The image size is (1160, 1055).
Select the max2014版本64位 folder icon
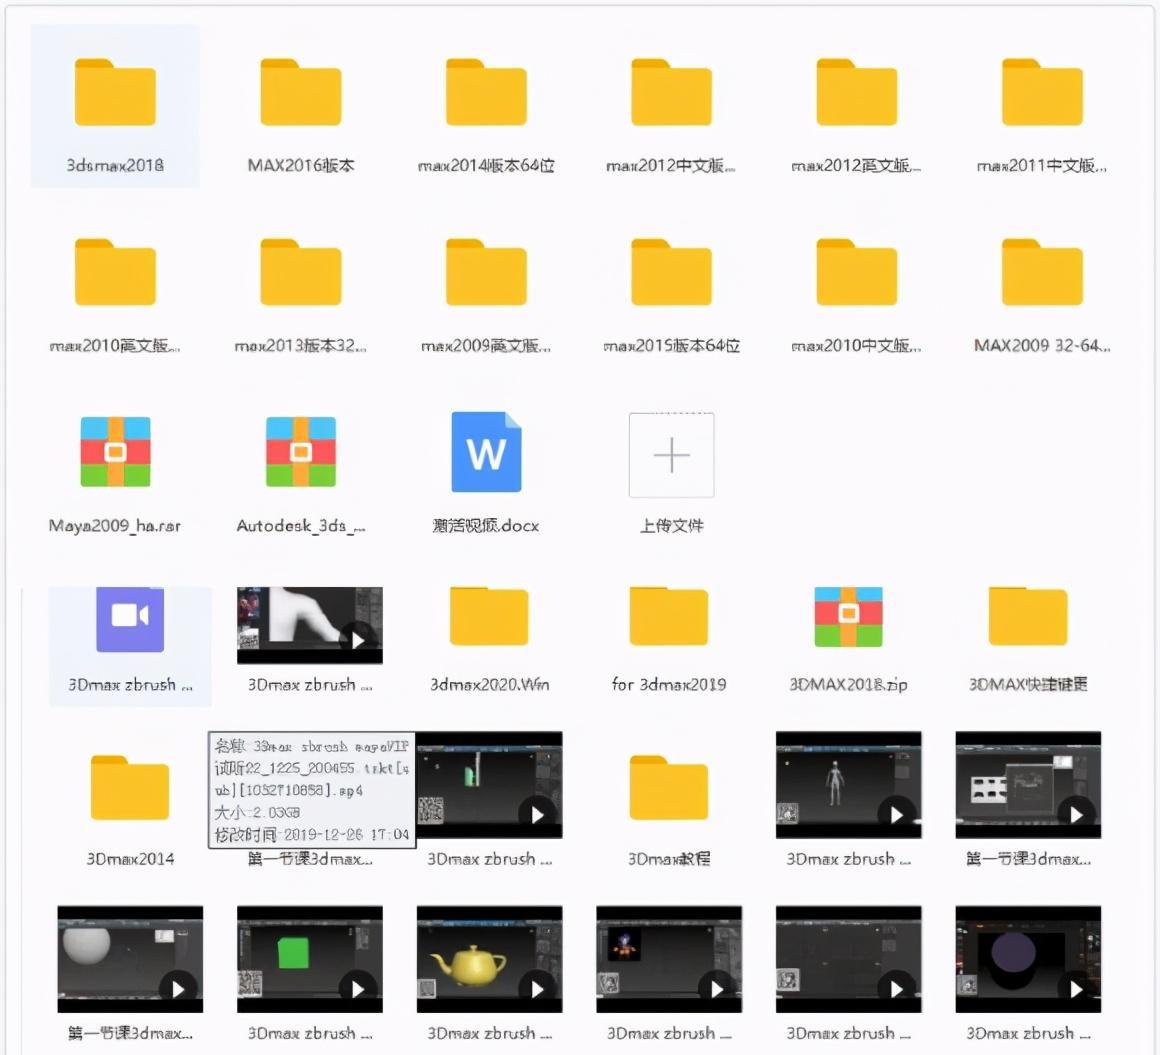coord(486,92)
